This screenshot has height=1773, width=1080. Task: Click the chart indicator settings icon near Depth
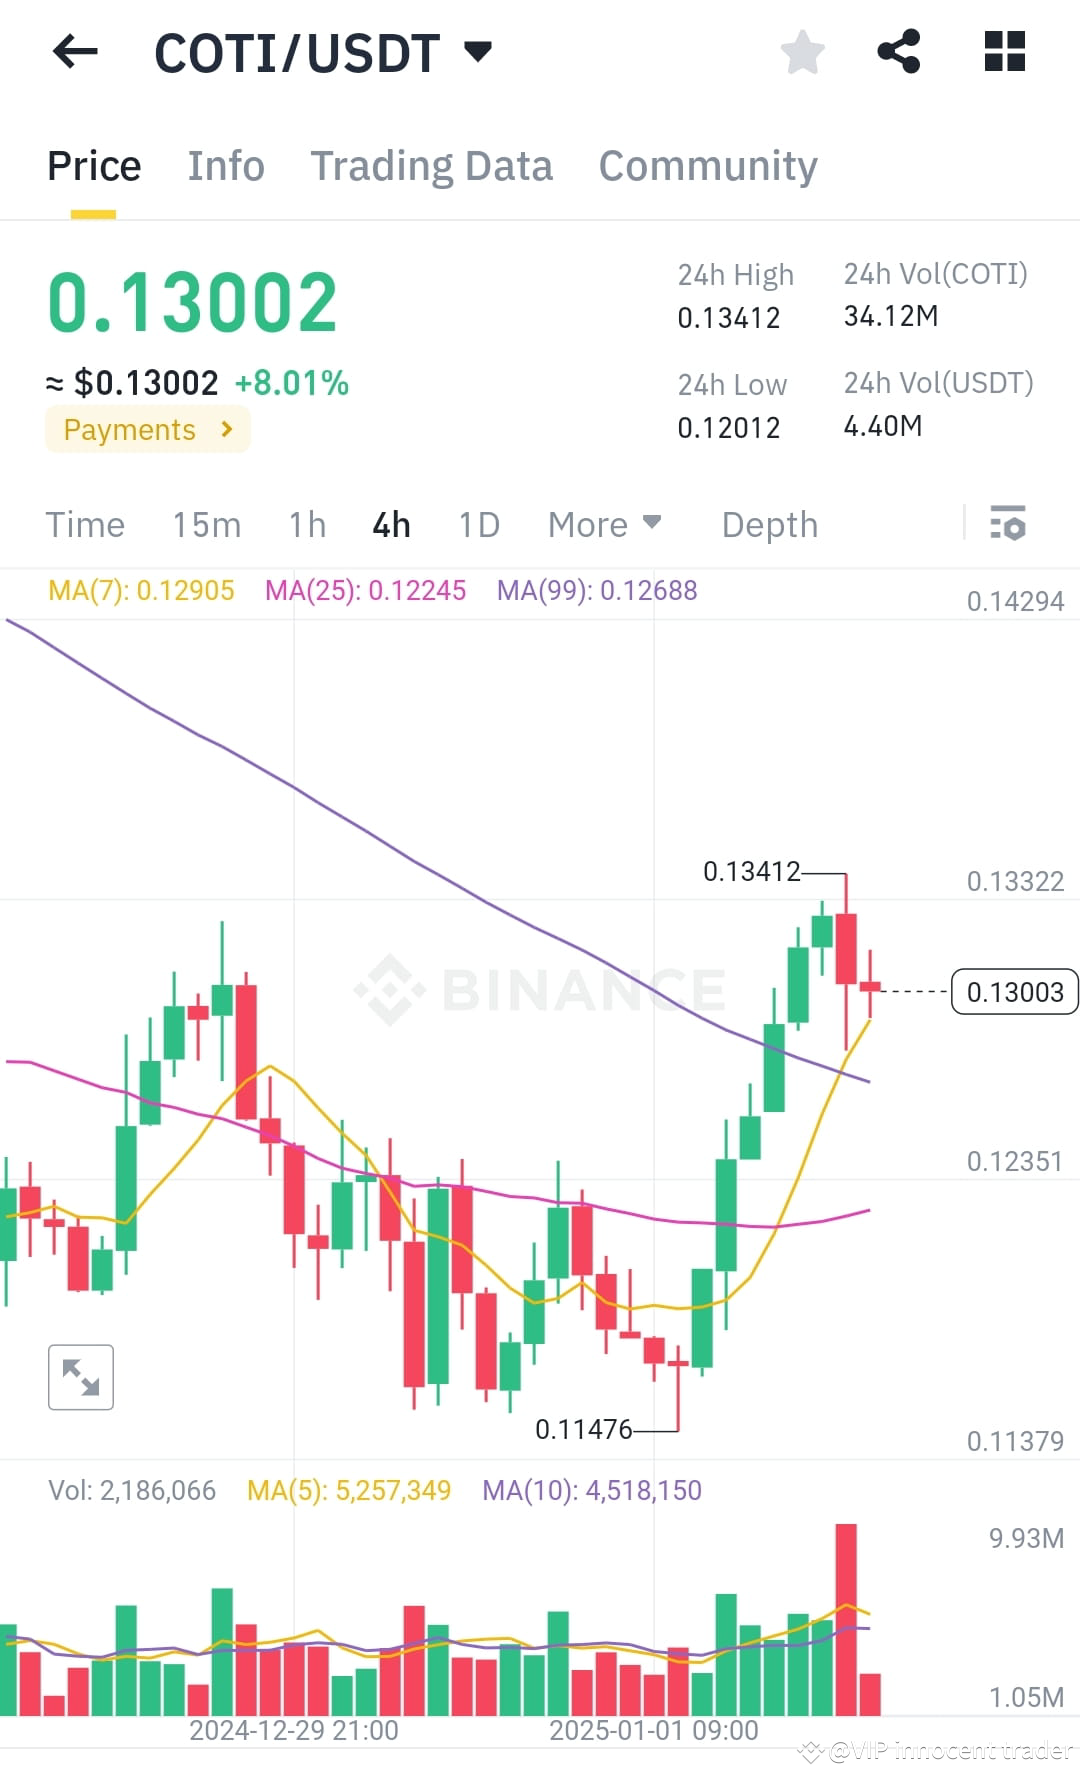(x=1008, y=523)
